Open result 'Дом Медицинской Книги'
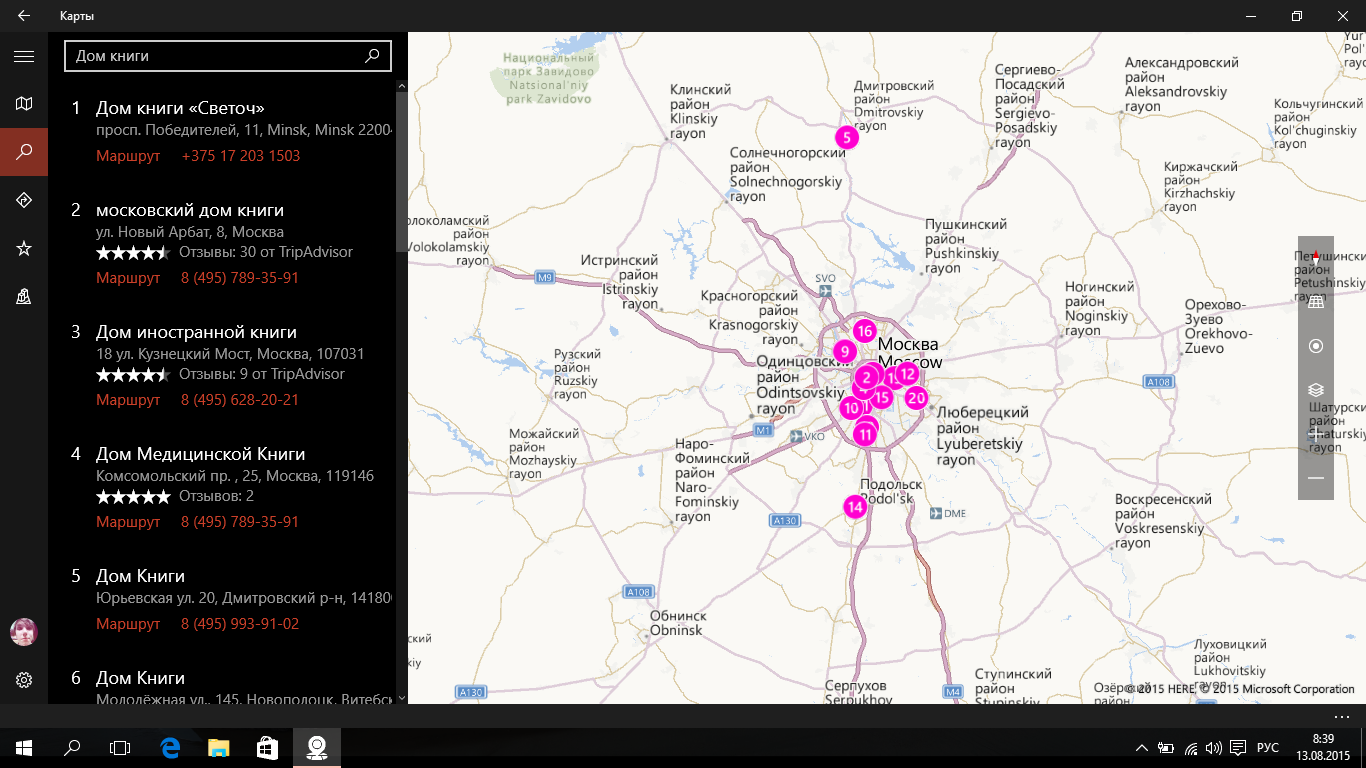This screenshot has width=1366, height=768. (200, 454)
